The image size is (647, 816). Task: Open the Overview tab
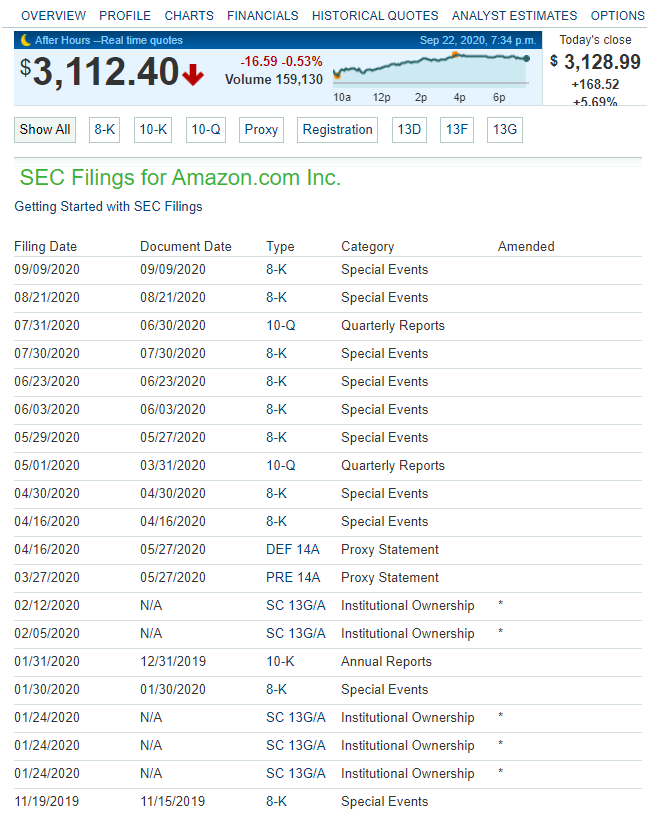coord(53,16)
